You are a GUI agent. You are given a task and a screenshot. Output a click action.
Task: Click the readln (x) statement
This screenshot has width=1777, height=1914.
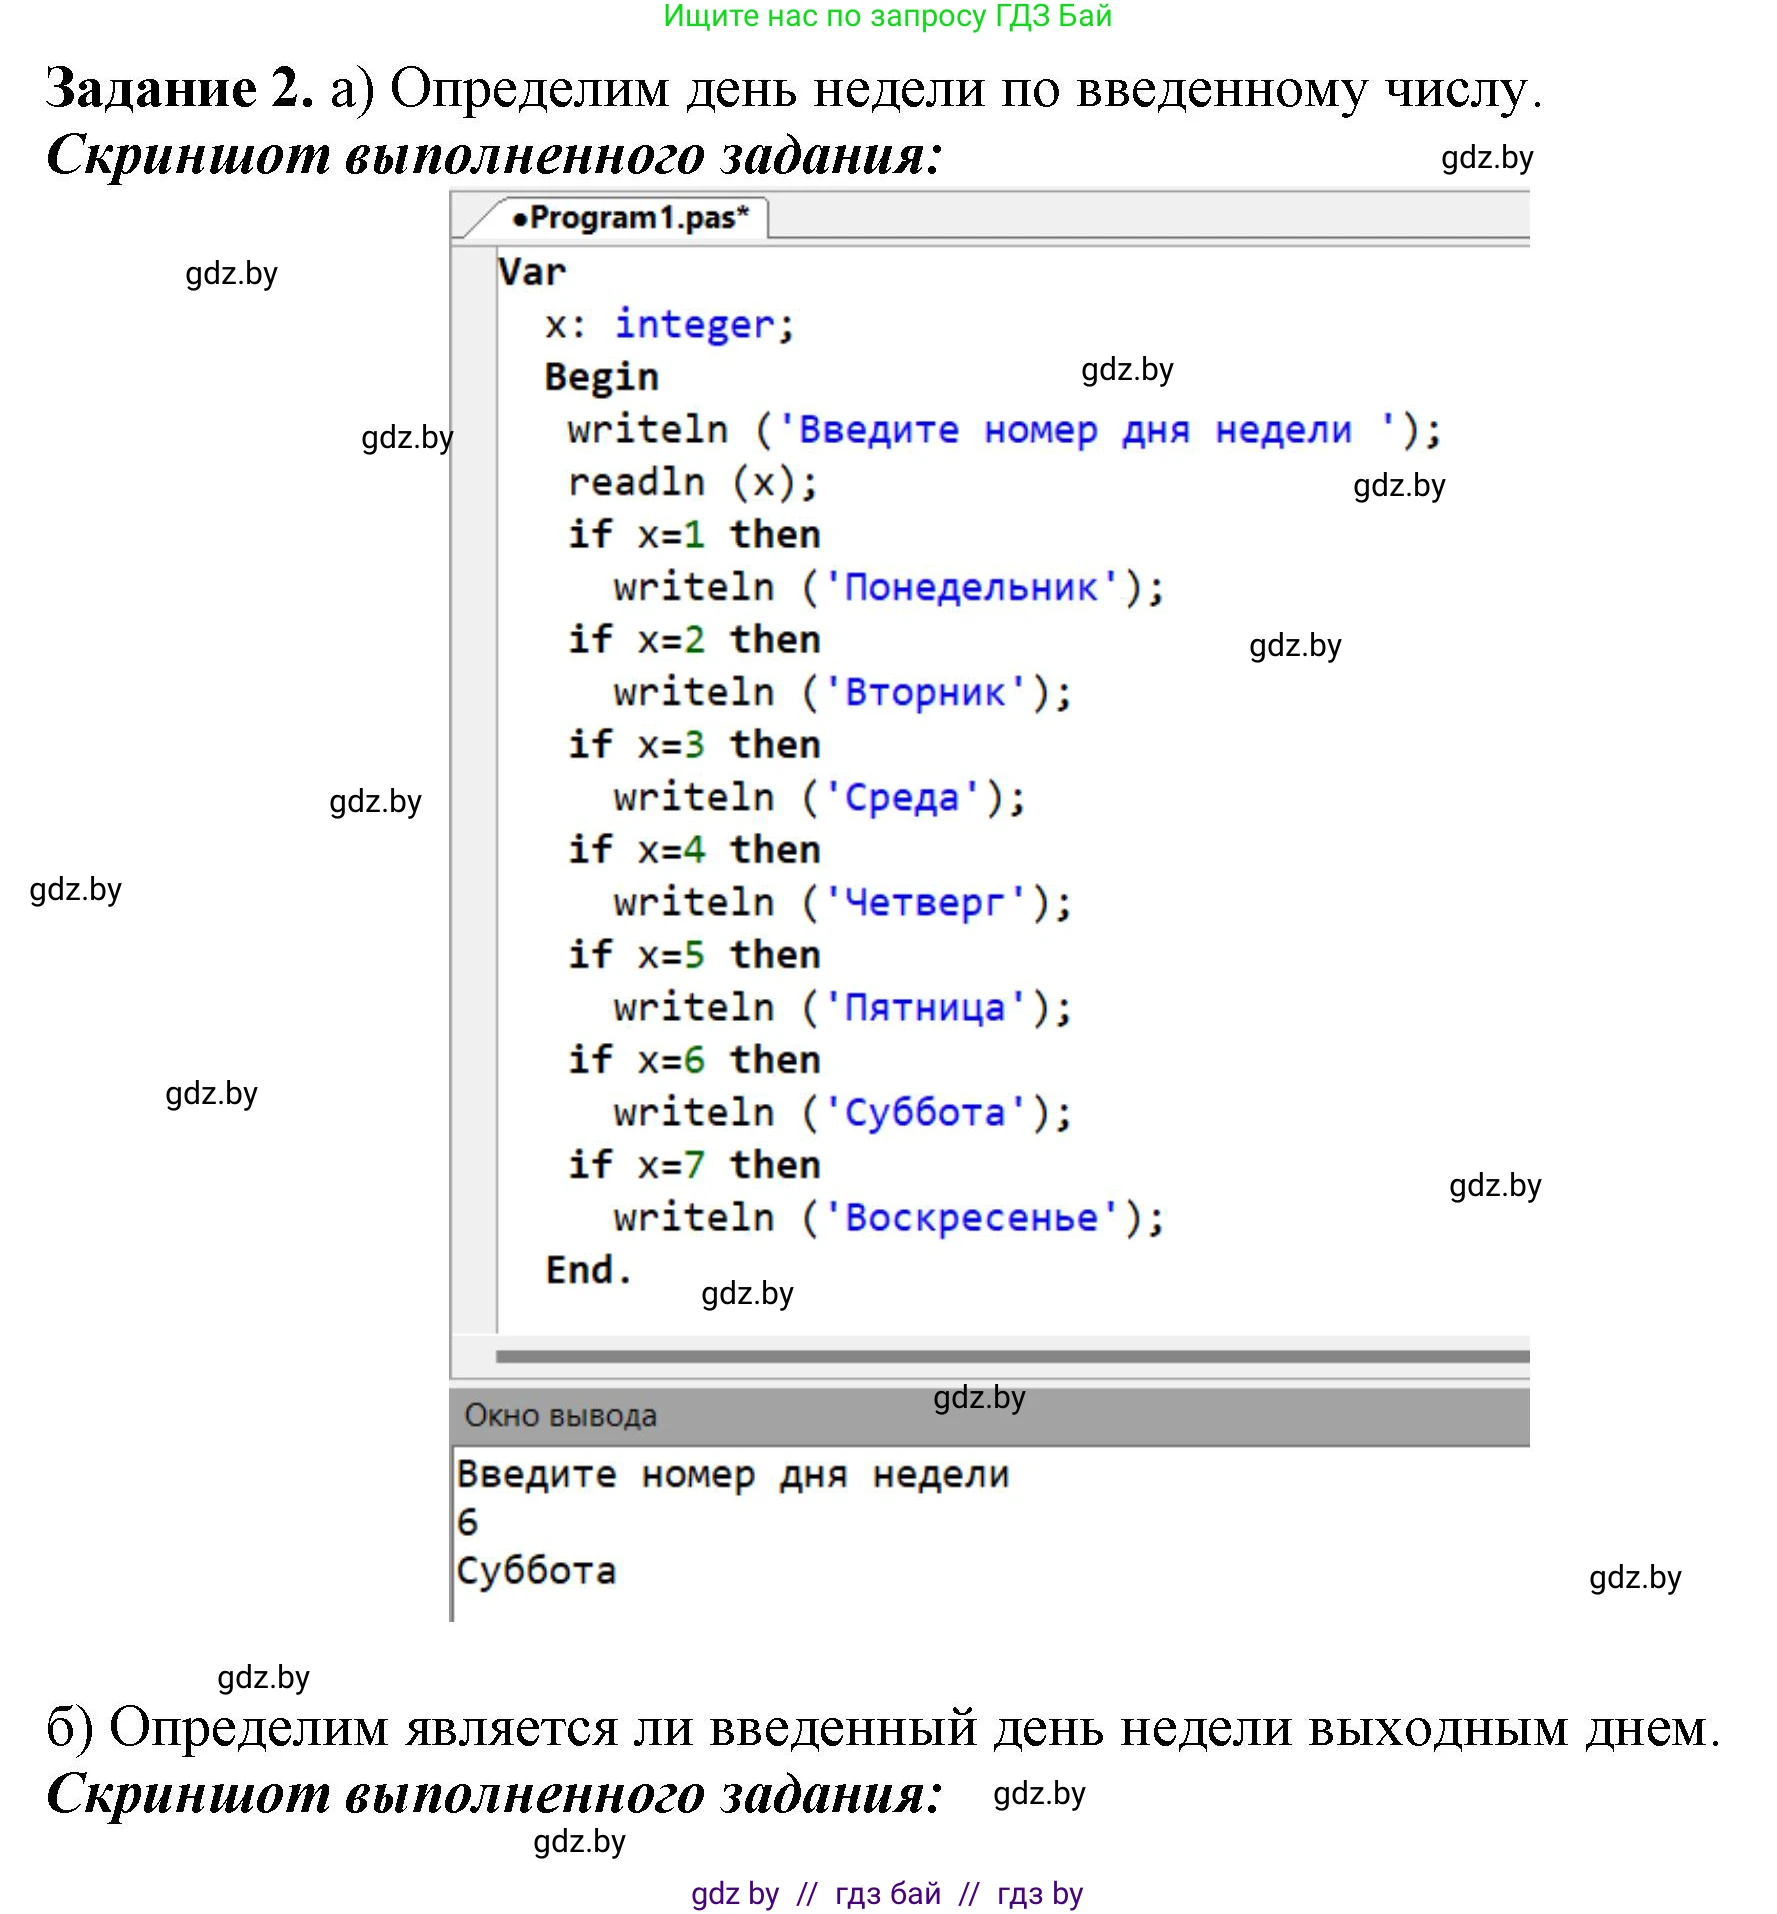point(690,481)
